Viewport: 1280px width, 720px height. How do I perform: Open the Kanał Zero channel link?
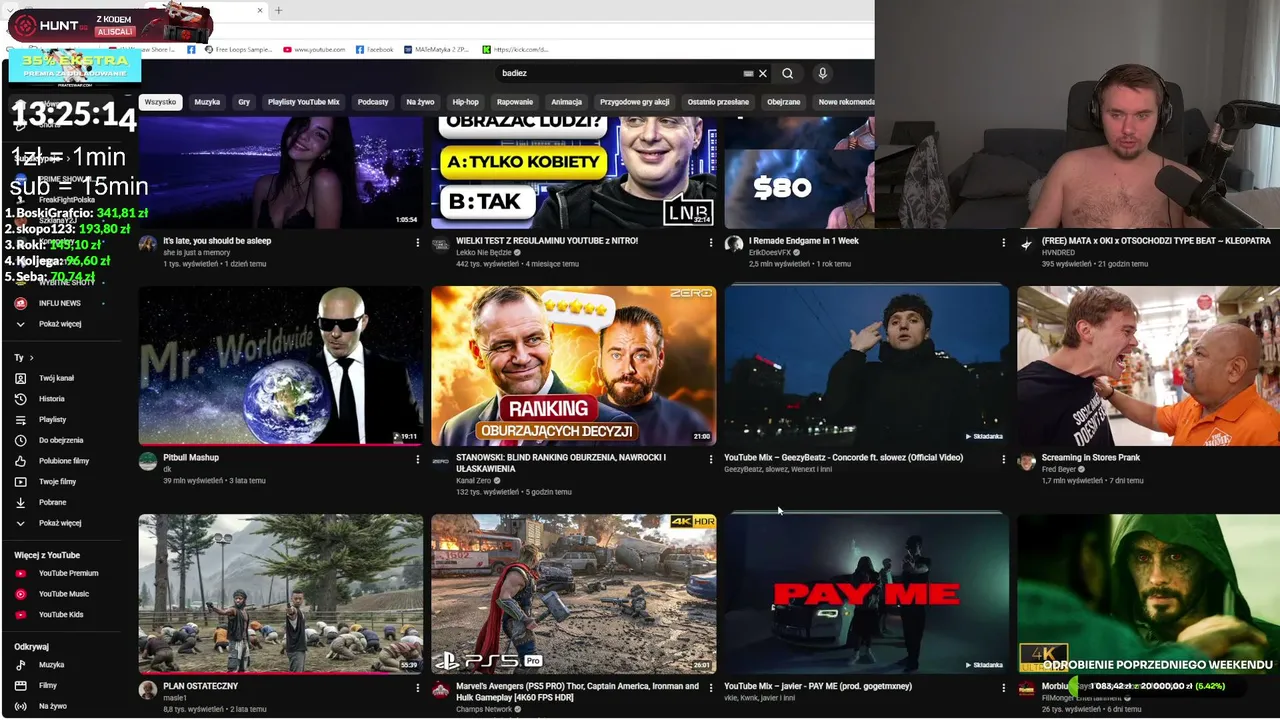coord(474,481)
